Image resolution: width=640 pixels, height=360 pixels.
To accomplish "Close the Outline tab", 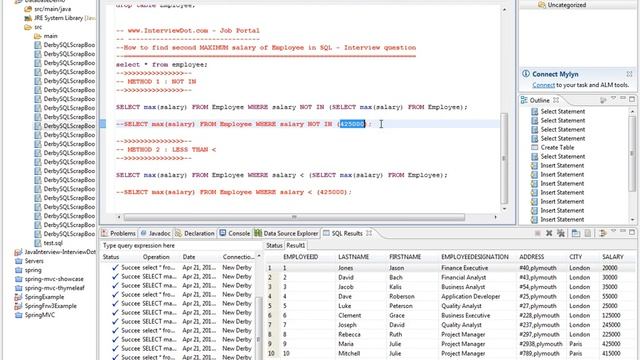I will coord(556,100).
